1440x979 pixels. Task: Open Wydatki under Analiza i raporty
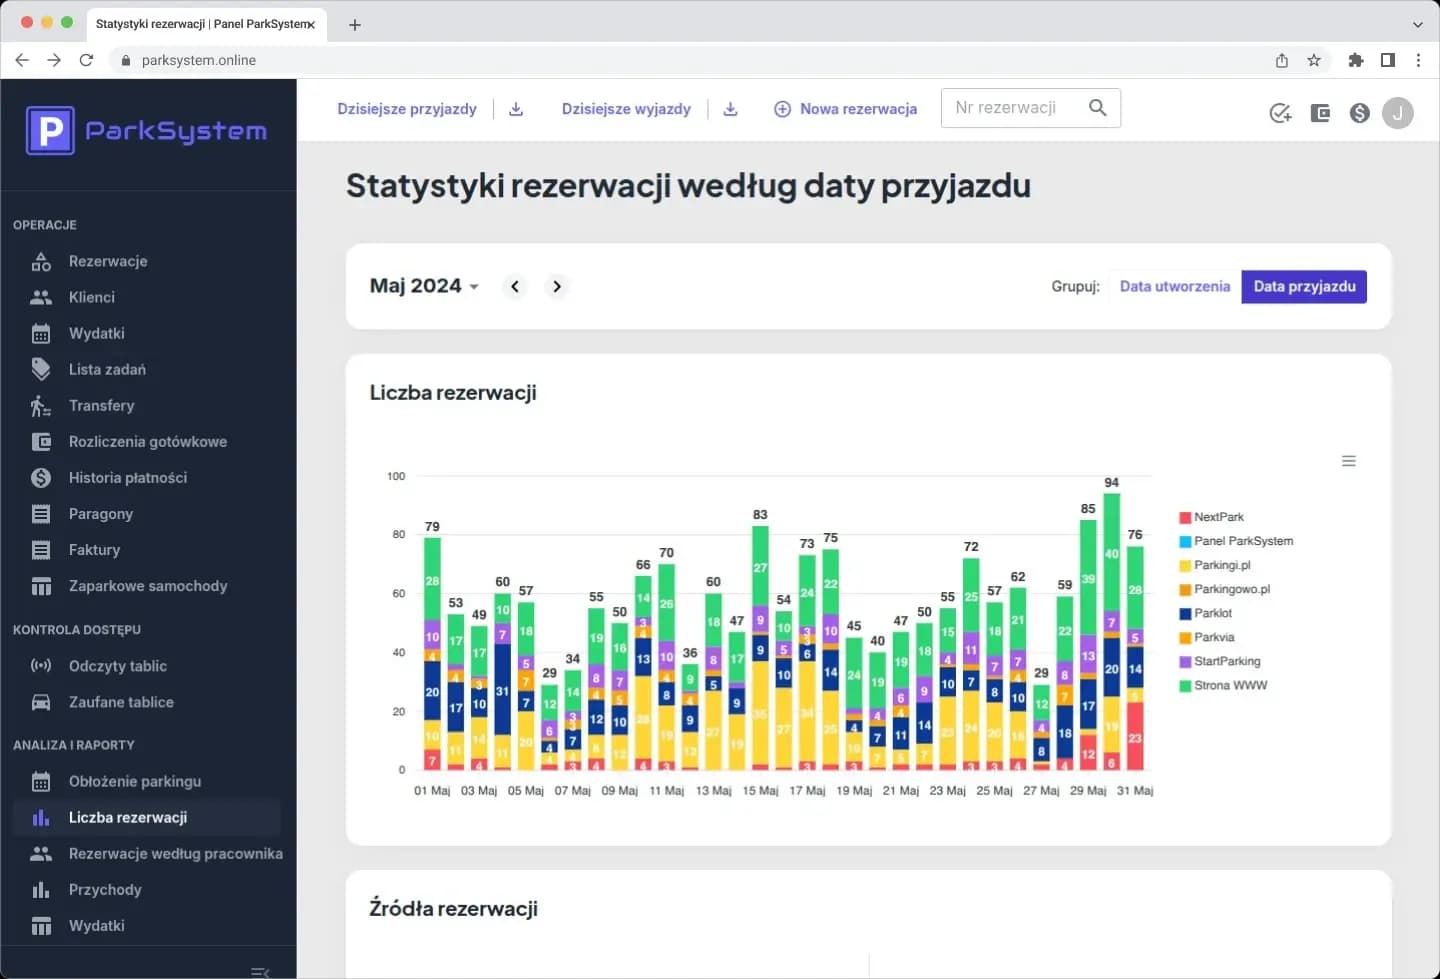pos(148,926)
